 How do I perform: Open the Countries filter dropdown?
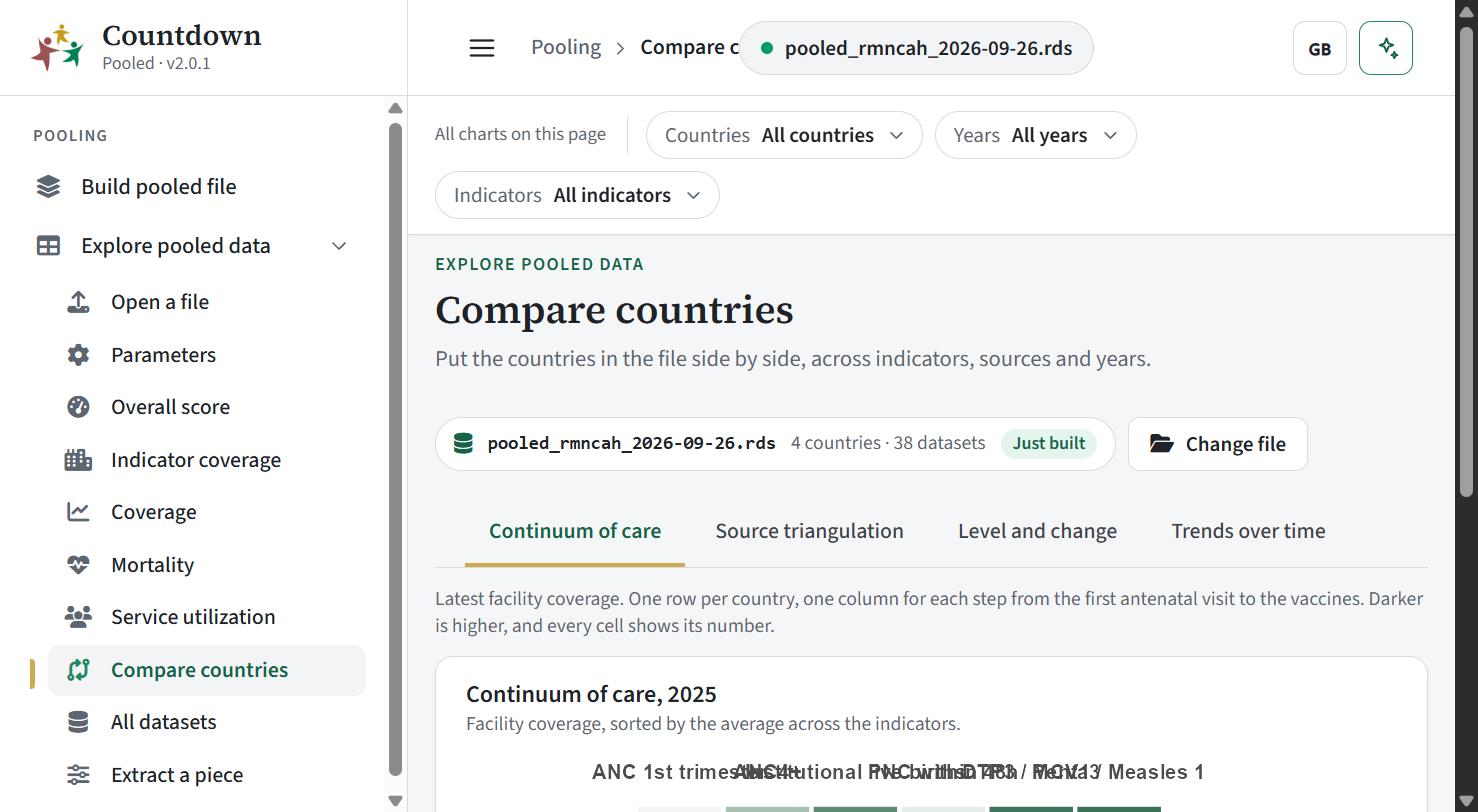pos(784,135)
